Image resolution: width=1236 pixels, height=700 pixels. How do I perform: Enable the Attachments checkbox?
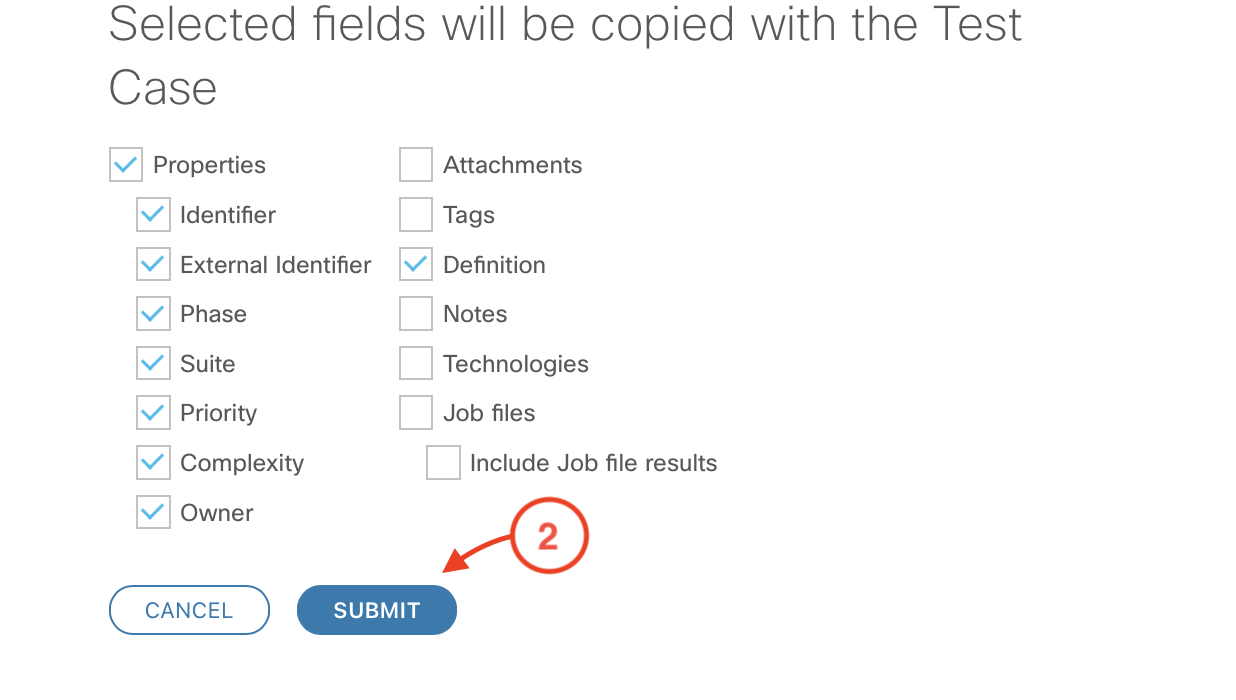(x=416, y=165)
